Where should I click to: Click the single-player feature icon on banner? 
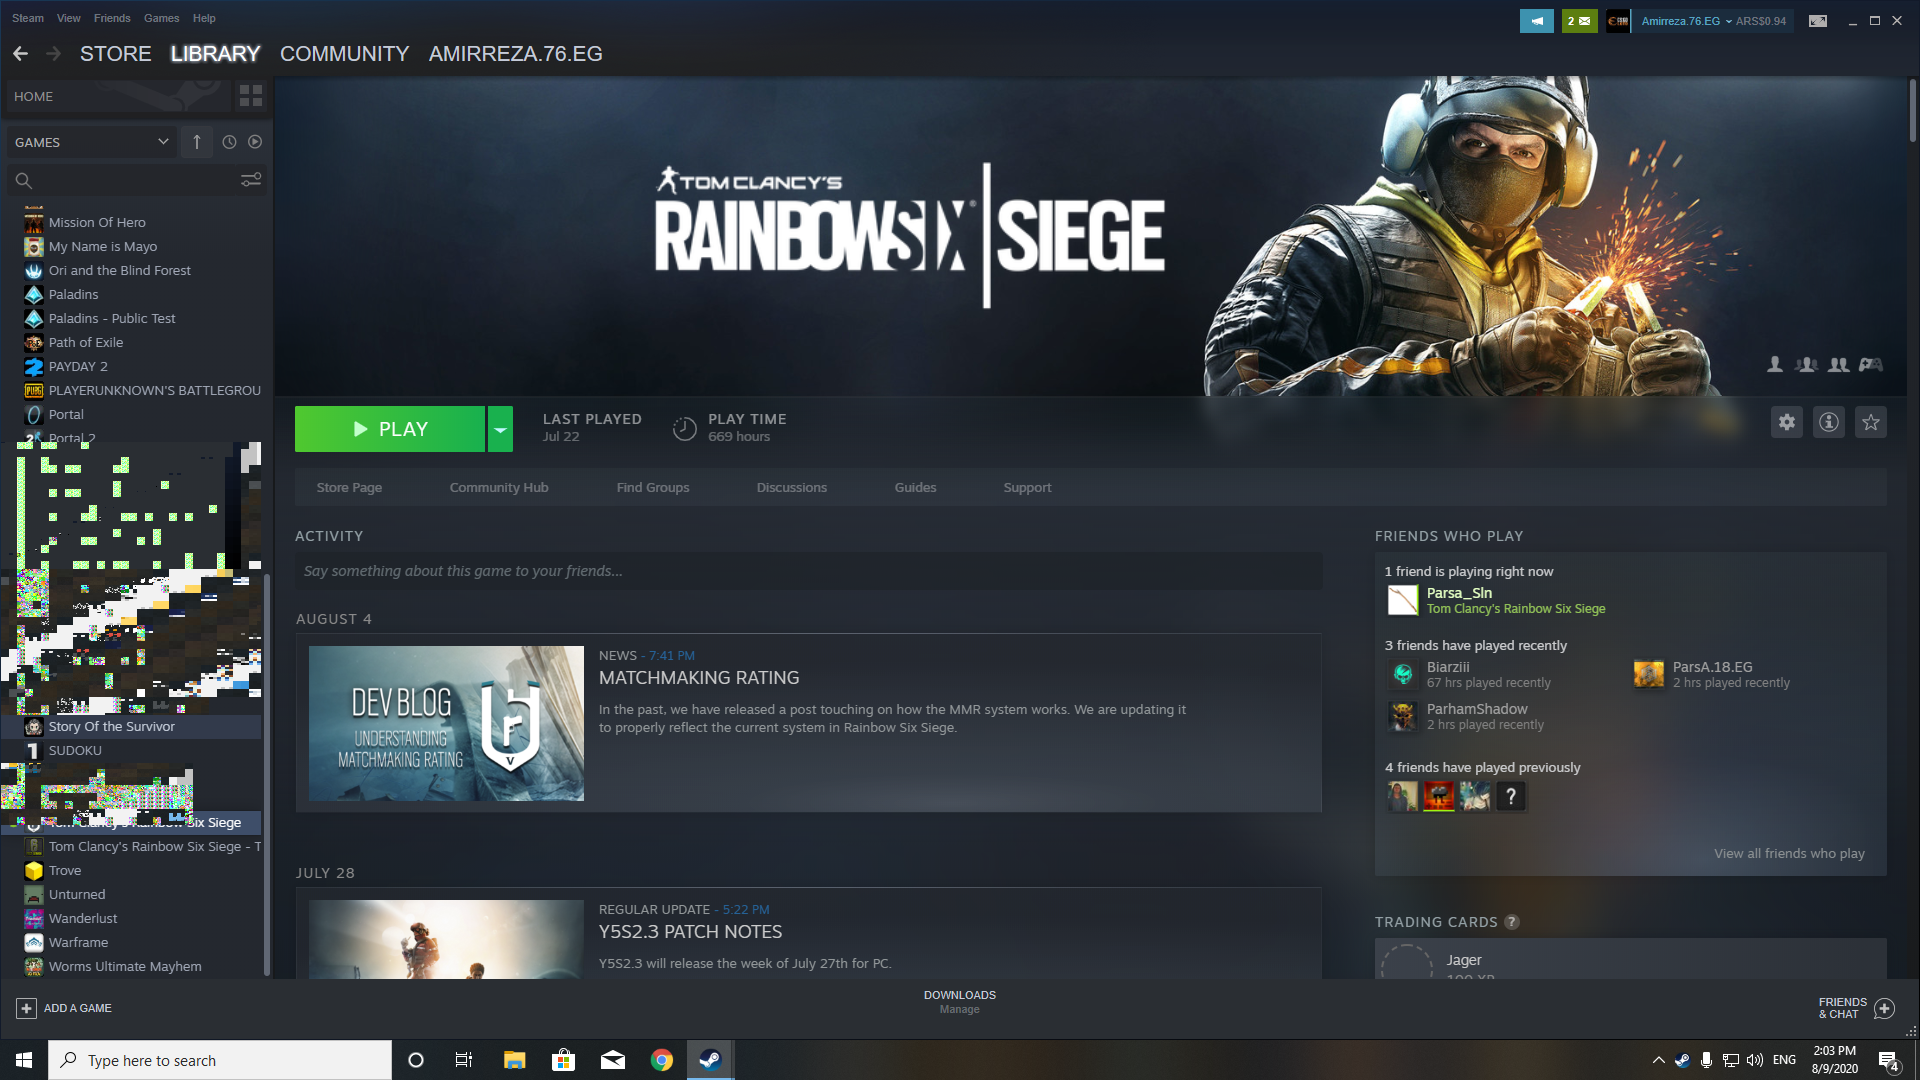(1775, 365)
